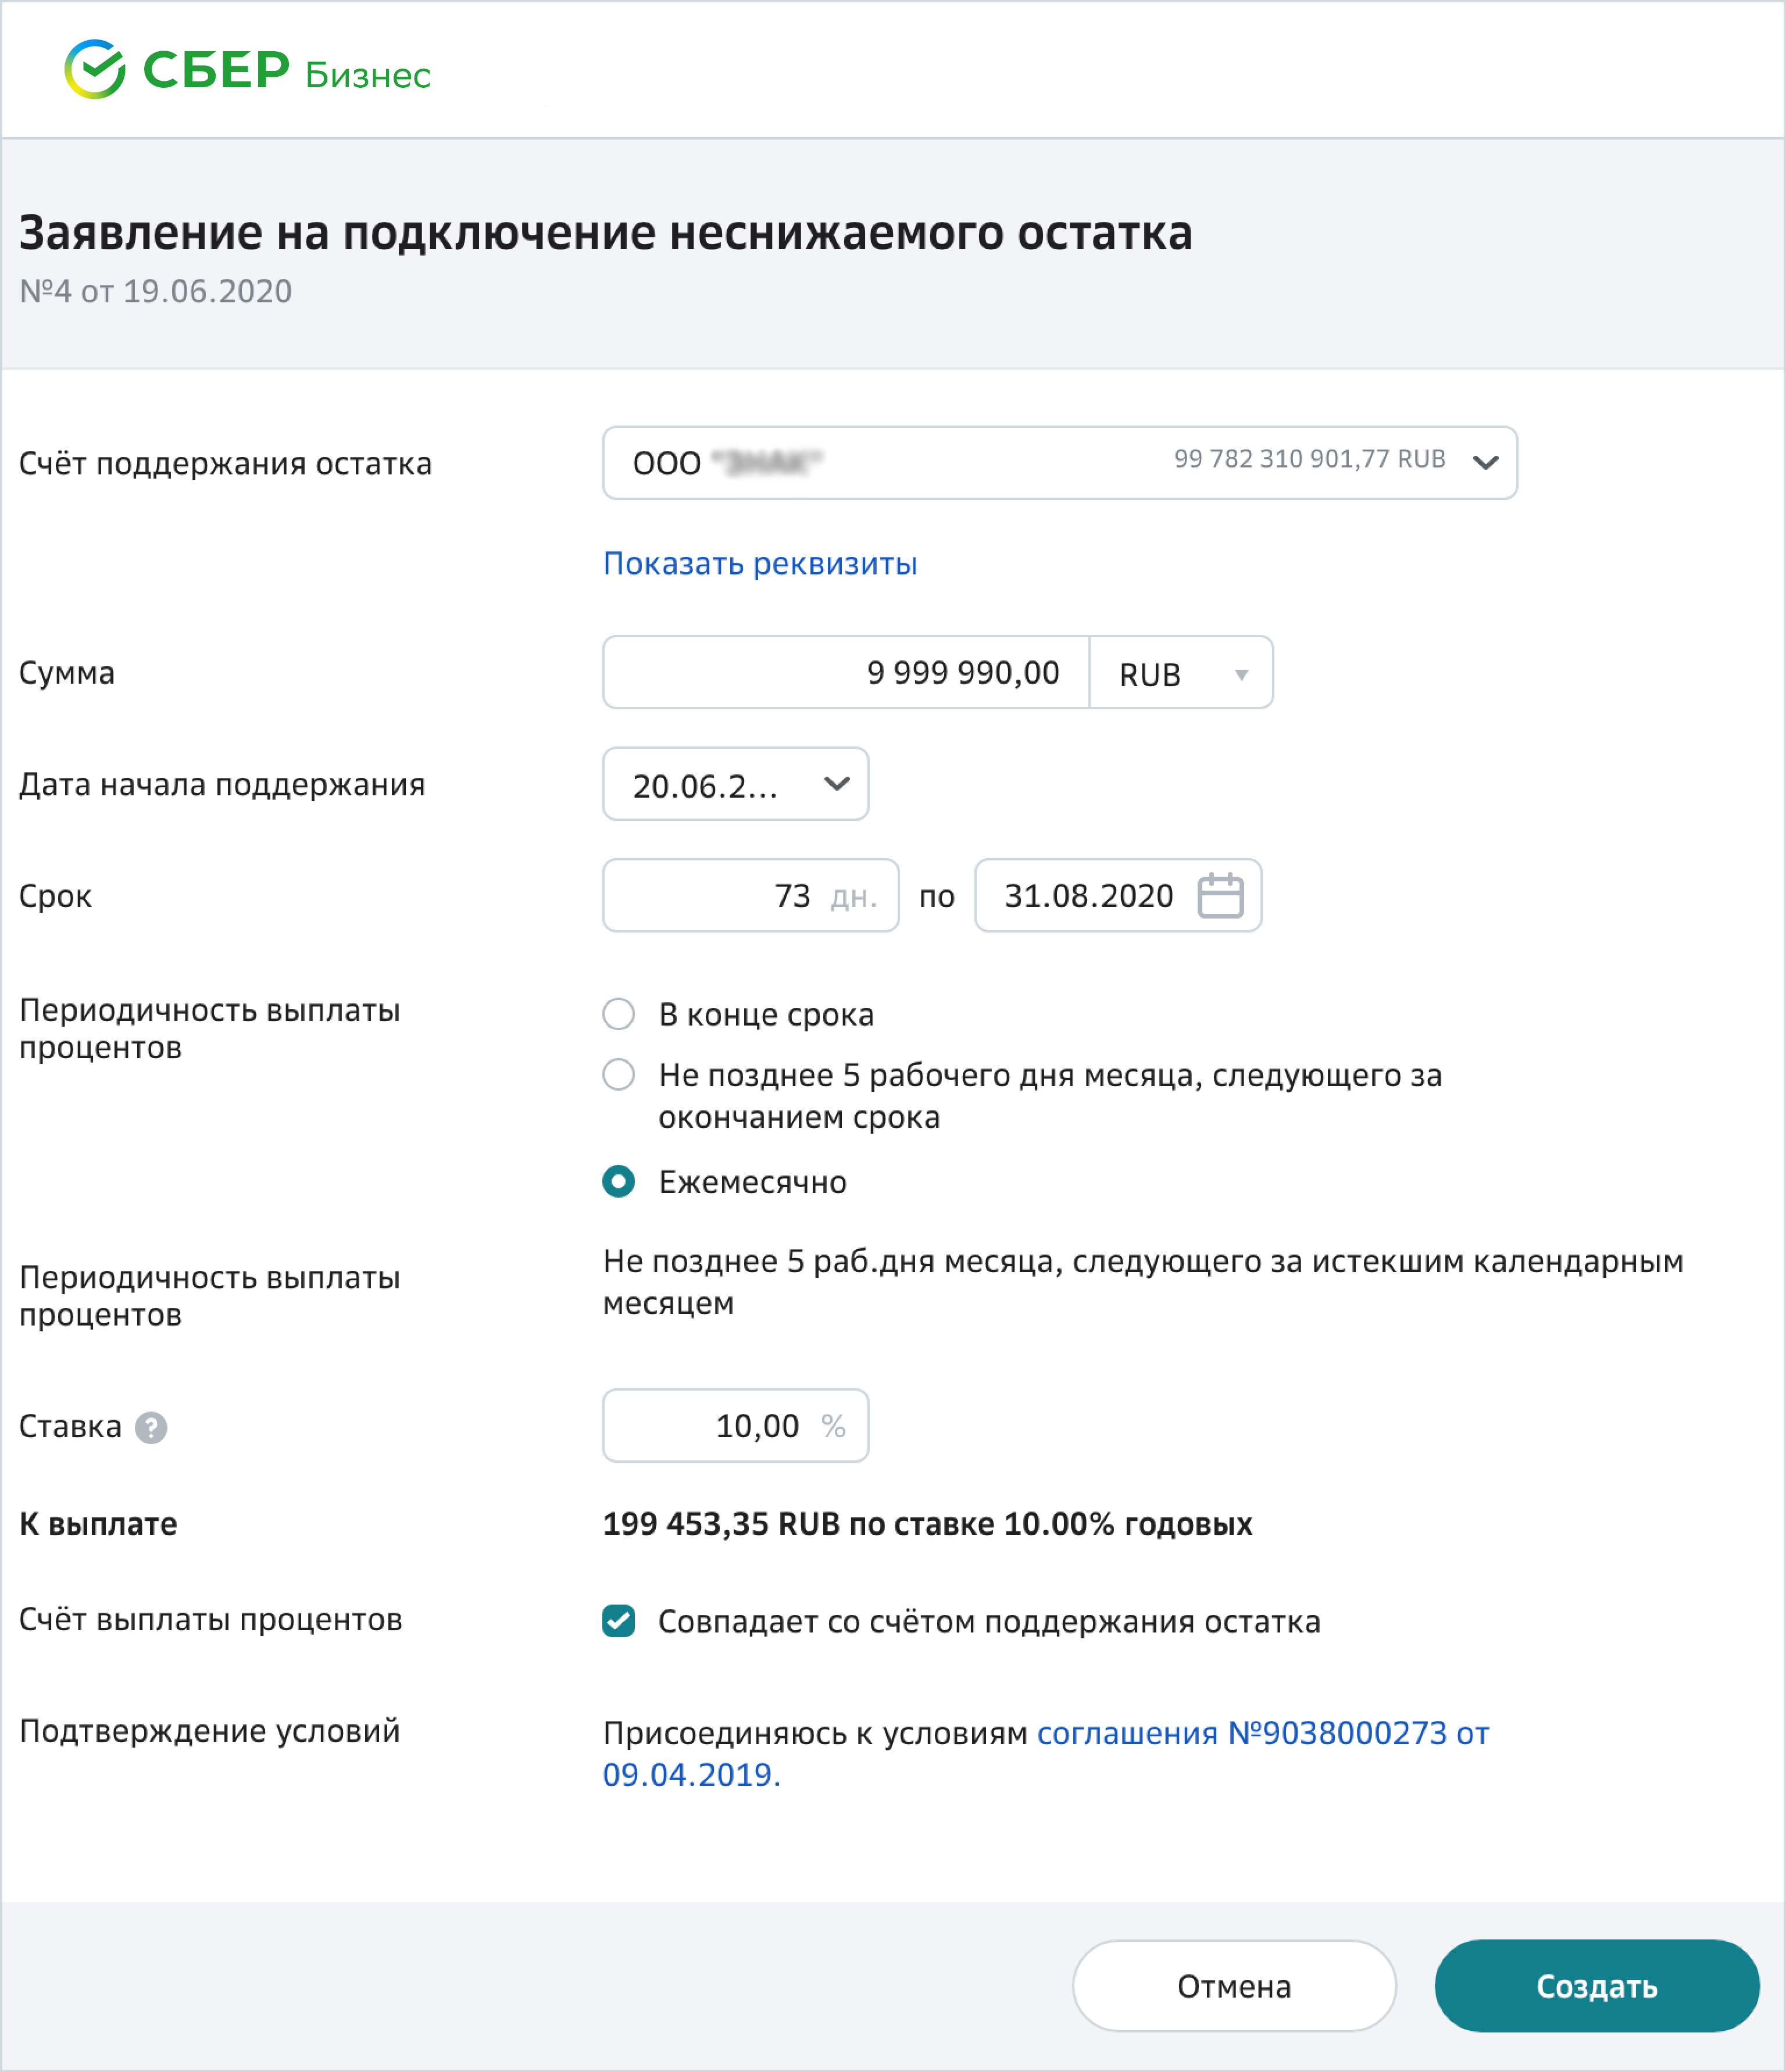Click the 'Отмена' button

tap(1234, 1986)
